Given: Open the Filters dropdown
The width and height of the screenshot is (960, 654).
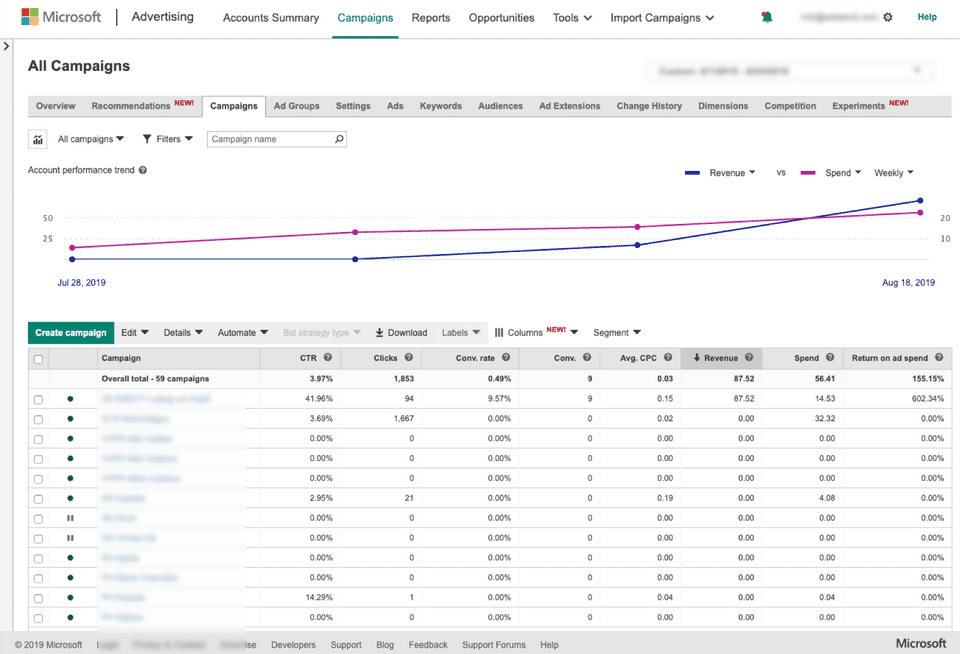Looking at the screenshot, I should tap(168, 139).
